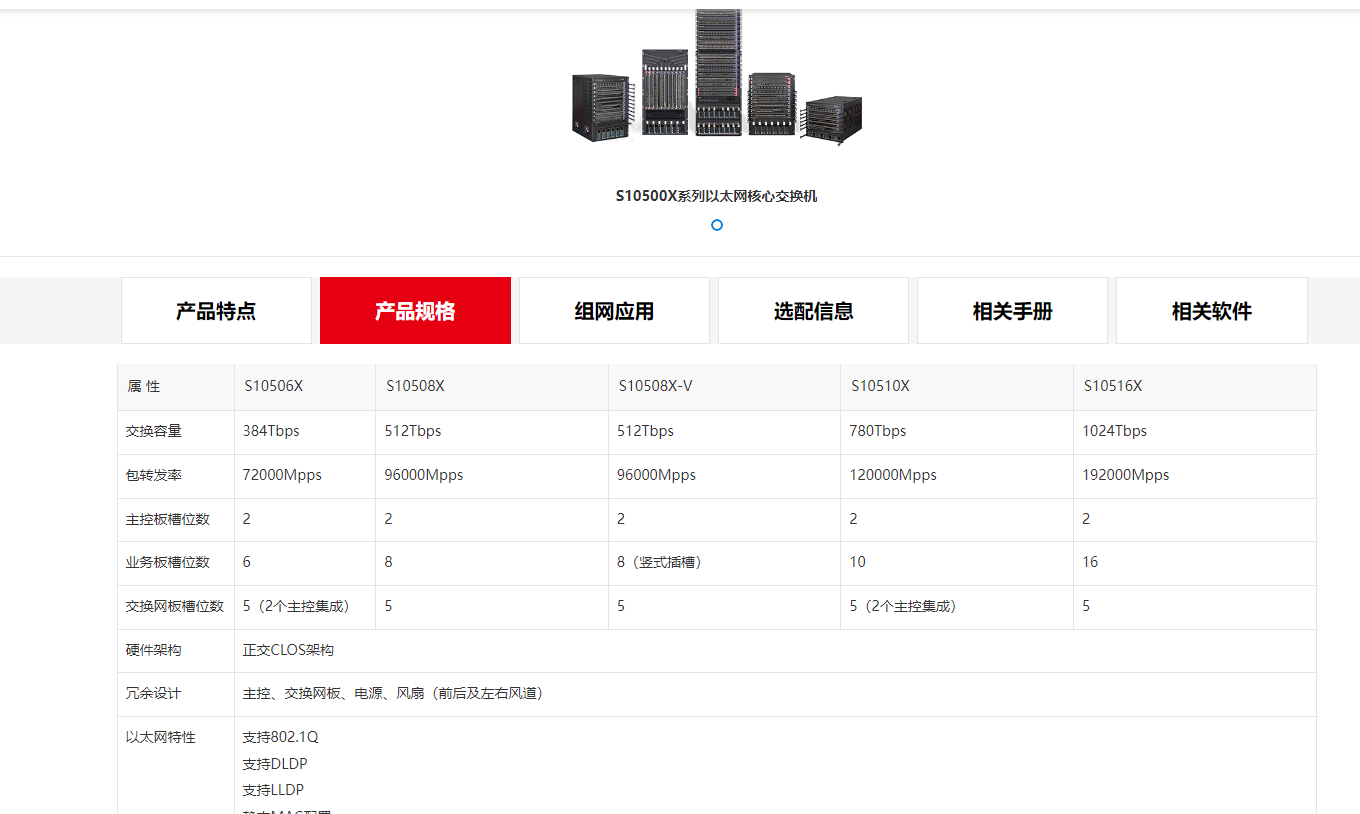The width and height of the screenshot is (1360, 814).
Task: Click the 硬件架构 row label
Action: 154,650
